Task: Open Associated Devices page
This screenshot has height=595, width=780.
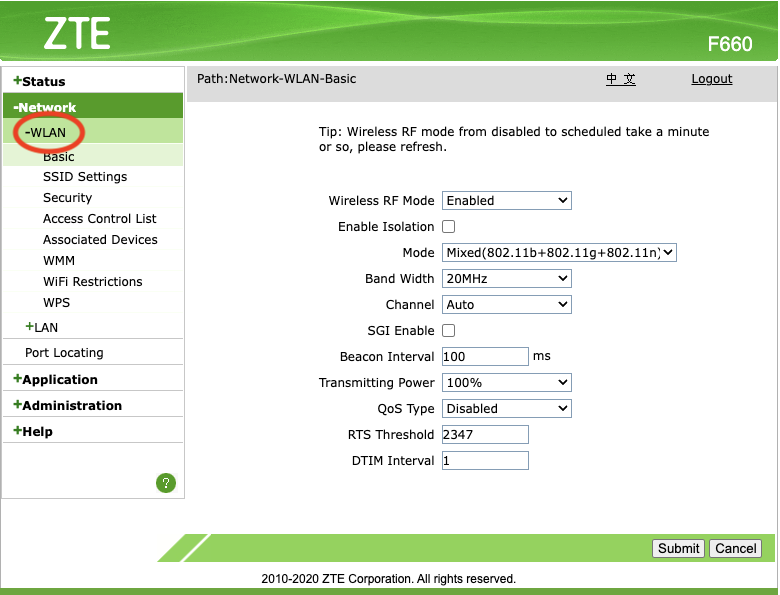Action: click(100, 239)
